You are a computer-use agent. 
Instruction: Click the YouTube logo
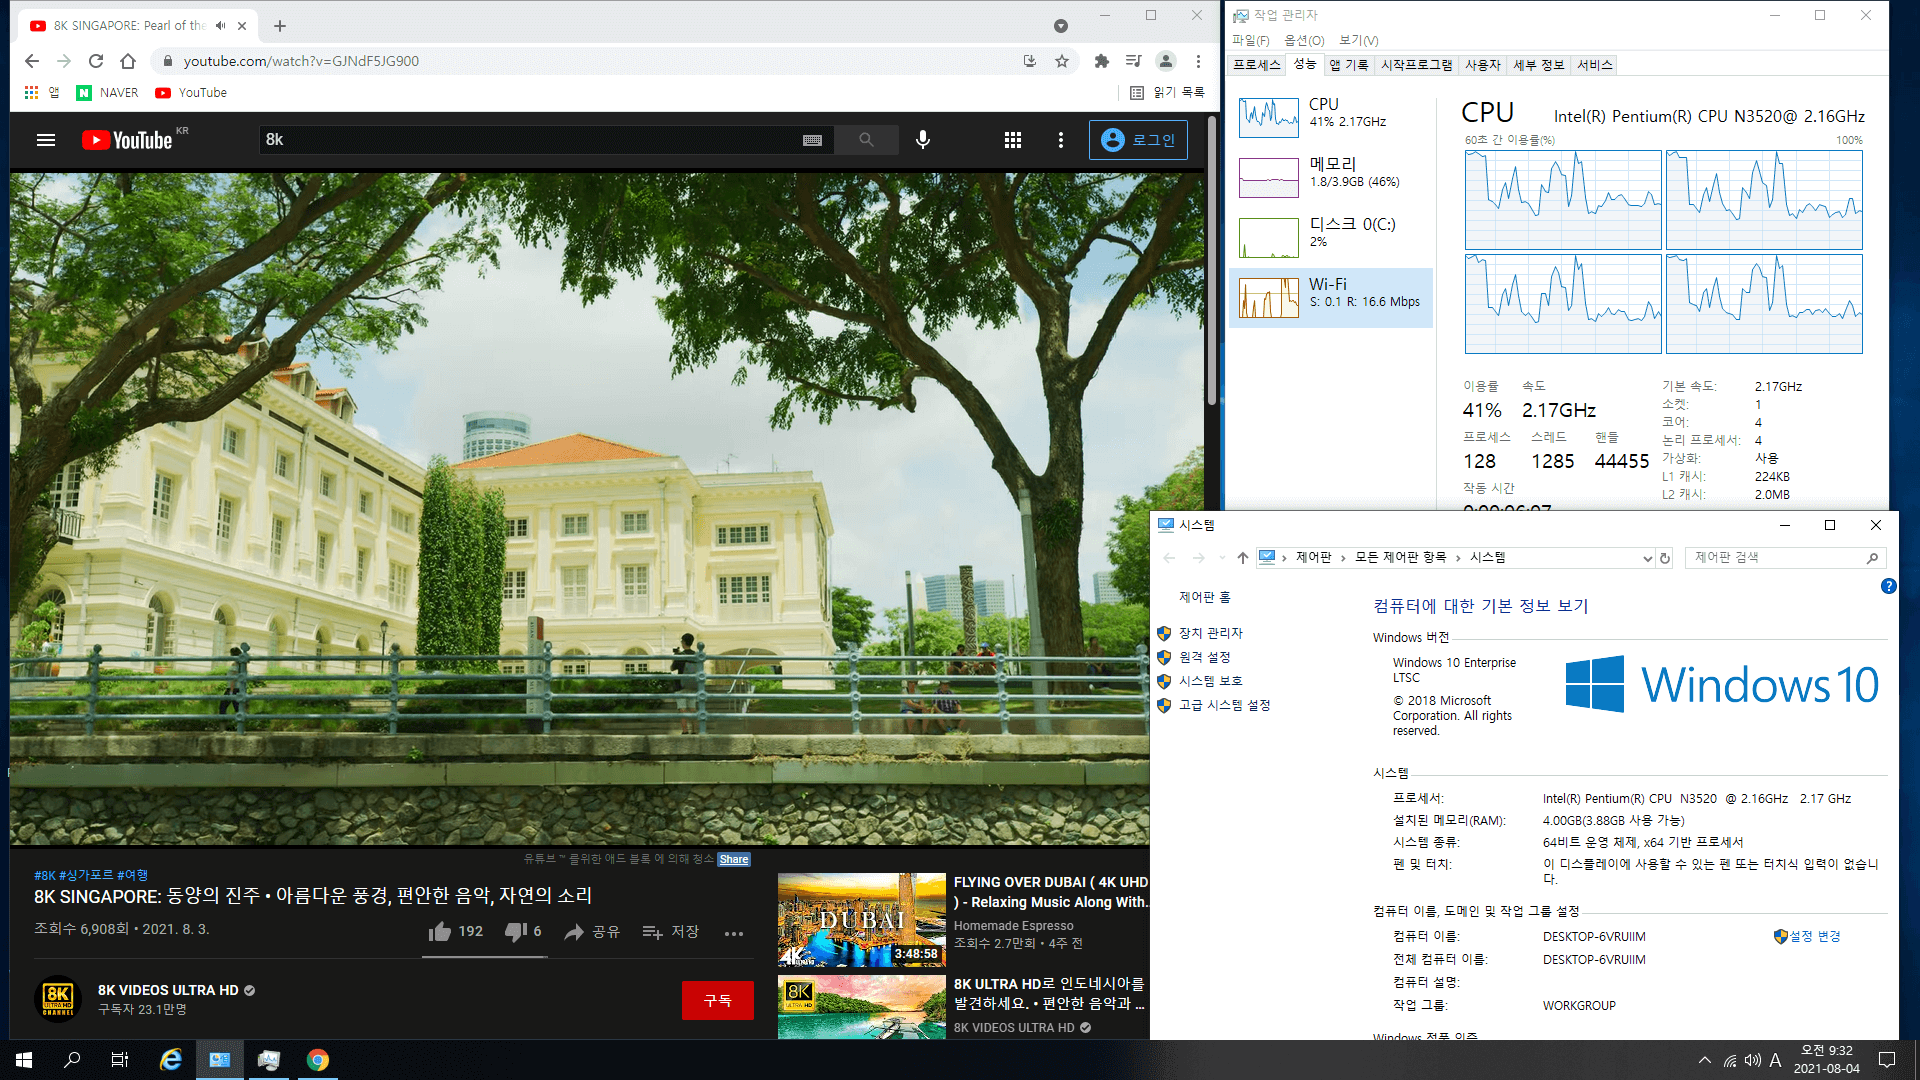pyautogui.click(x=128, y=140)
